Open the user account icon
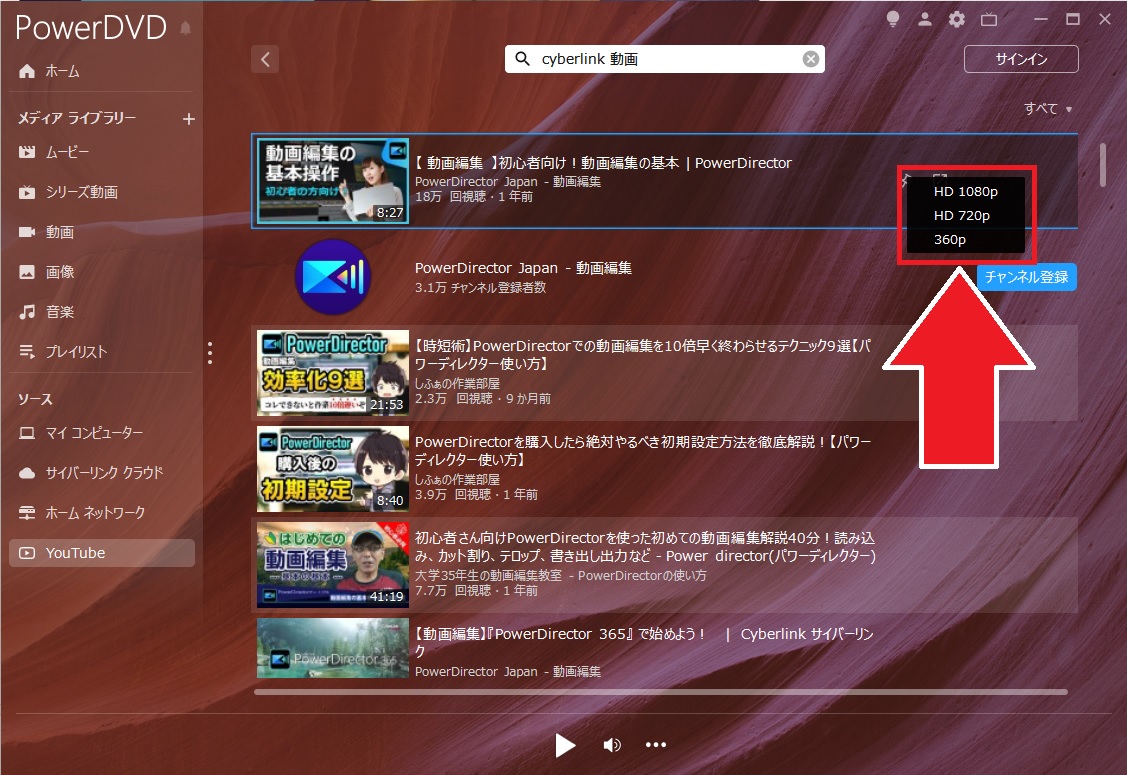Screen dimensions: 1127x775 925,19
